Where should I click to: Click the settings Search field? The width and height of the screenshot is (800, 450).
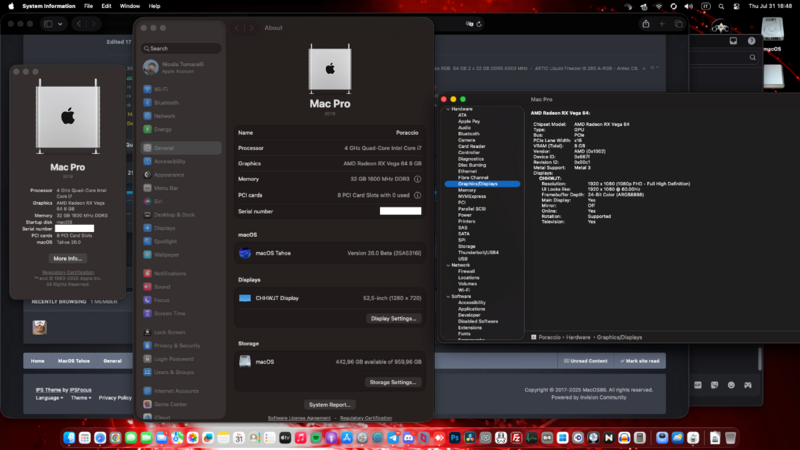click(180, 48)
